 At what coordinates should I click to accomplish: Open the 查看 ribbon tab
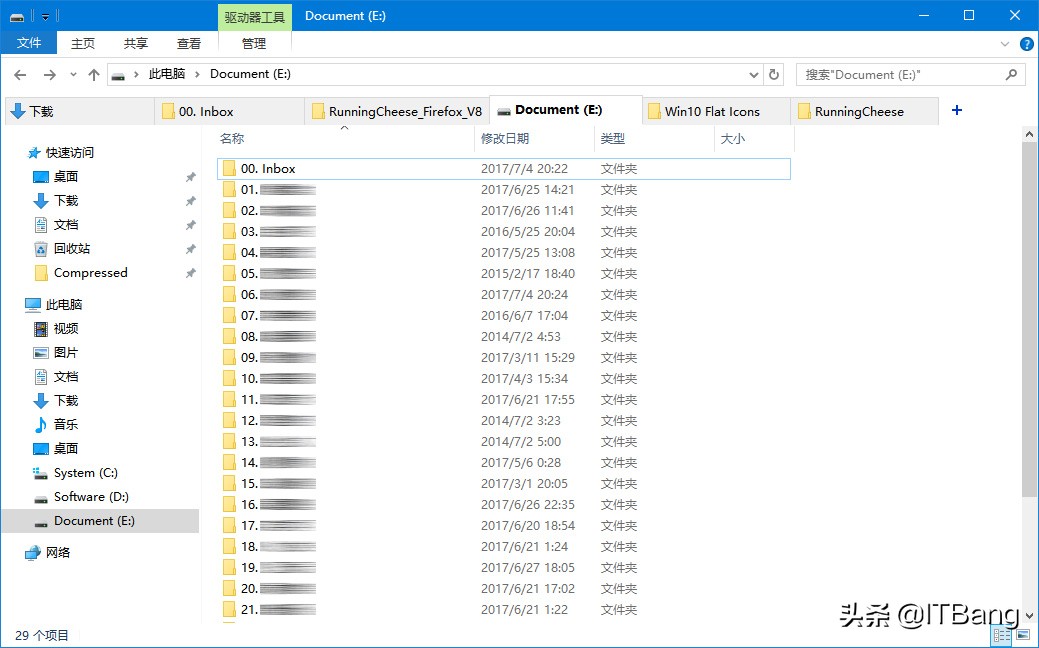[190, 43]
